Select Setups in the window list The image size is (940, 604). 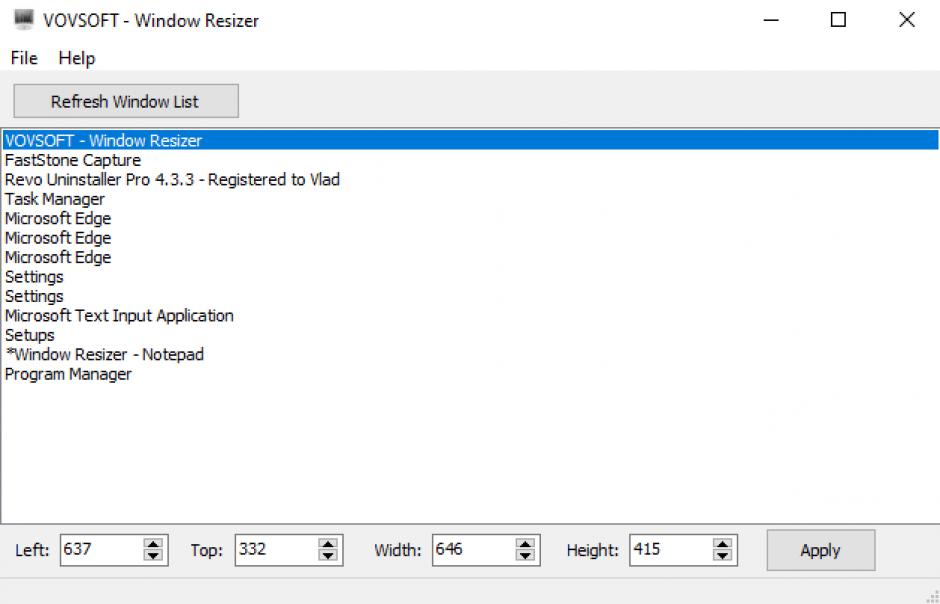point(470,335)
